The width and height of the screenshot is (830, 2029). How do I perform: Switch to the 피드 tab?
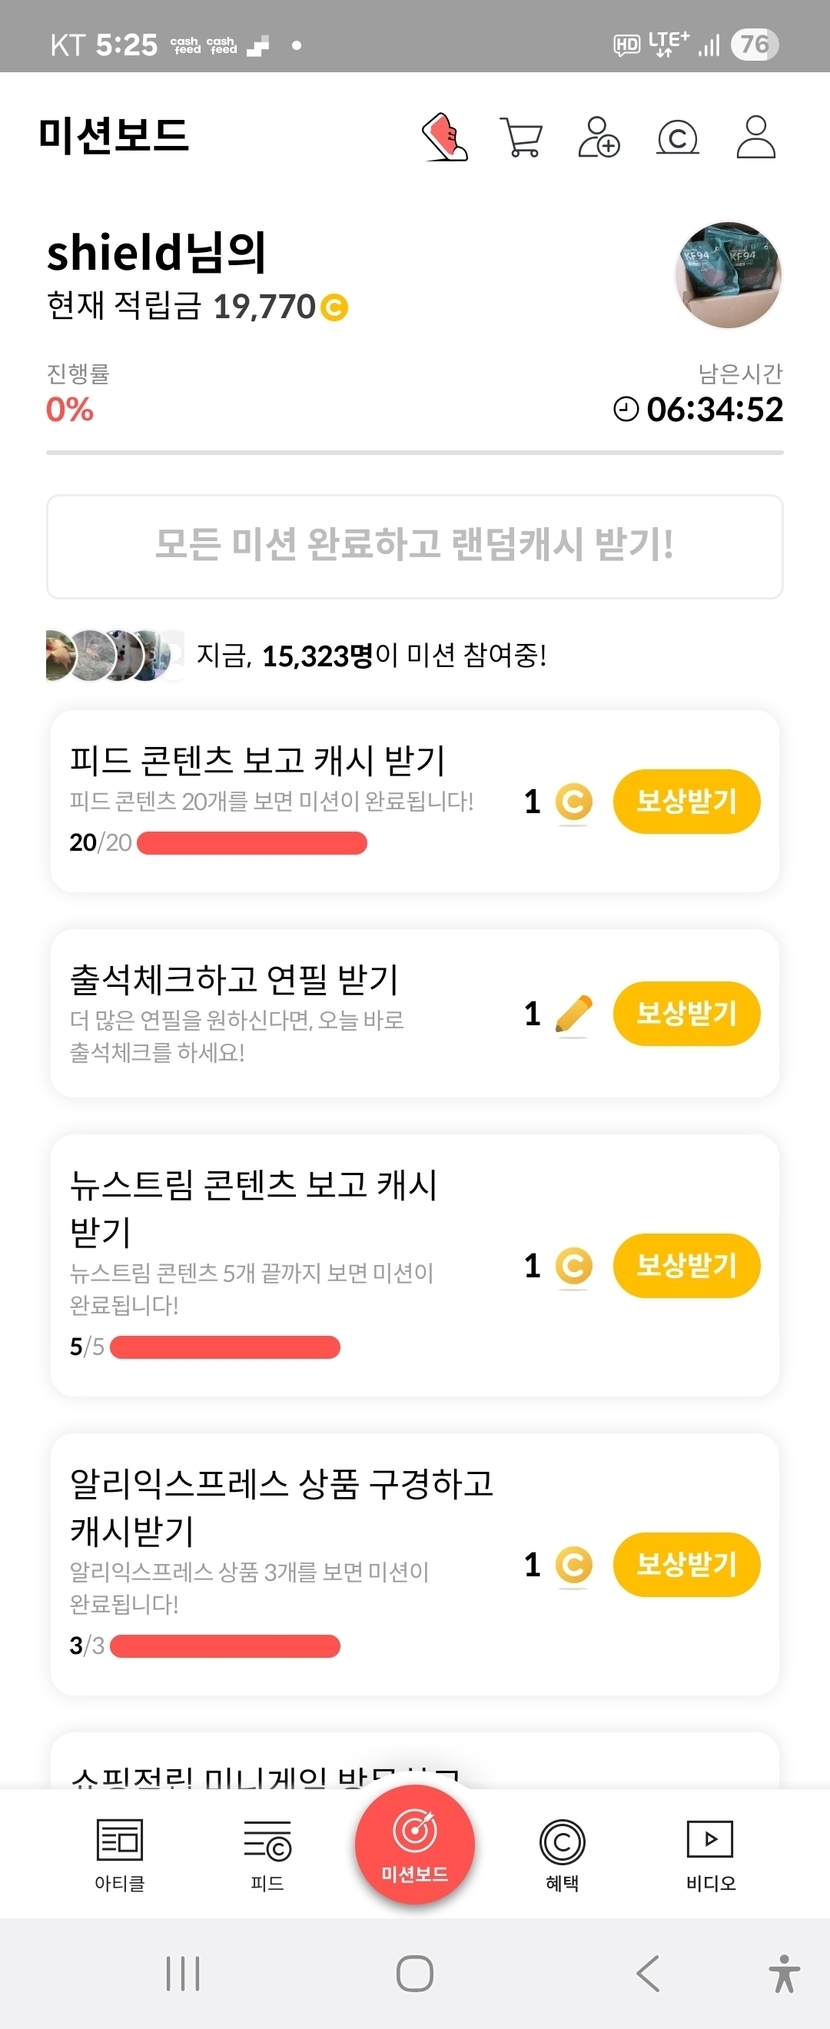pos(267,1855)
